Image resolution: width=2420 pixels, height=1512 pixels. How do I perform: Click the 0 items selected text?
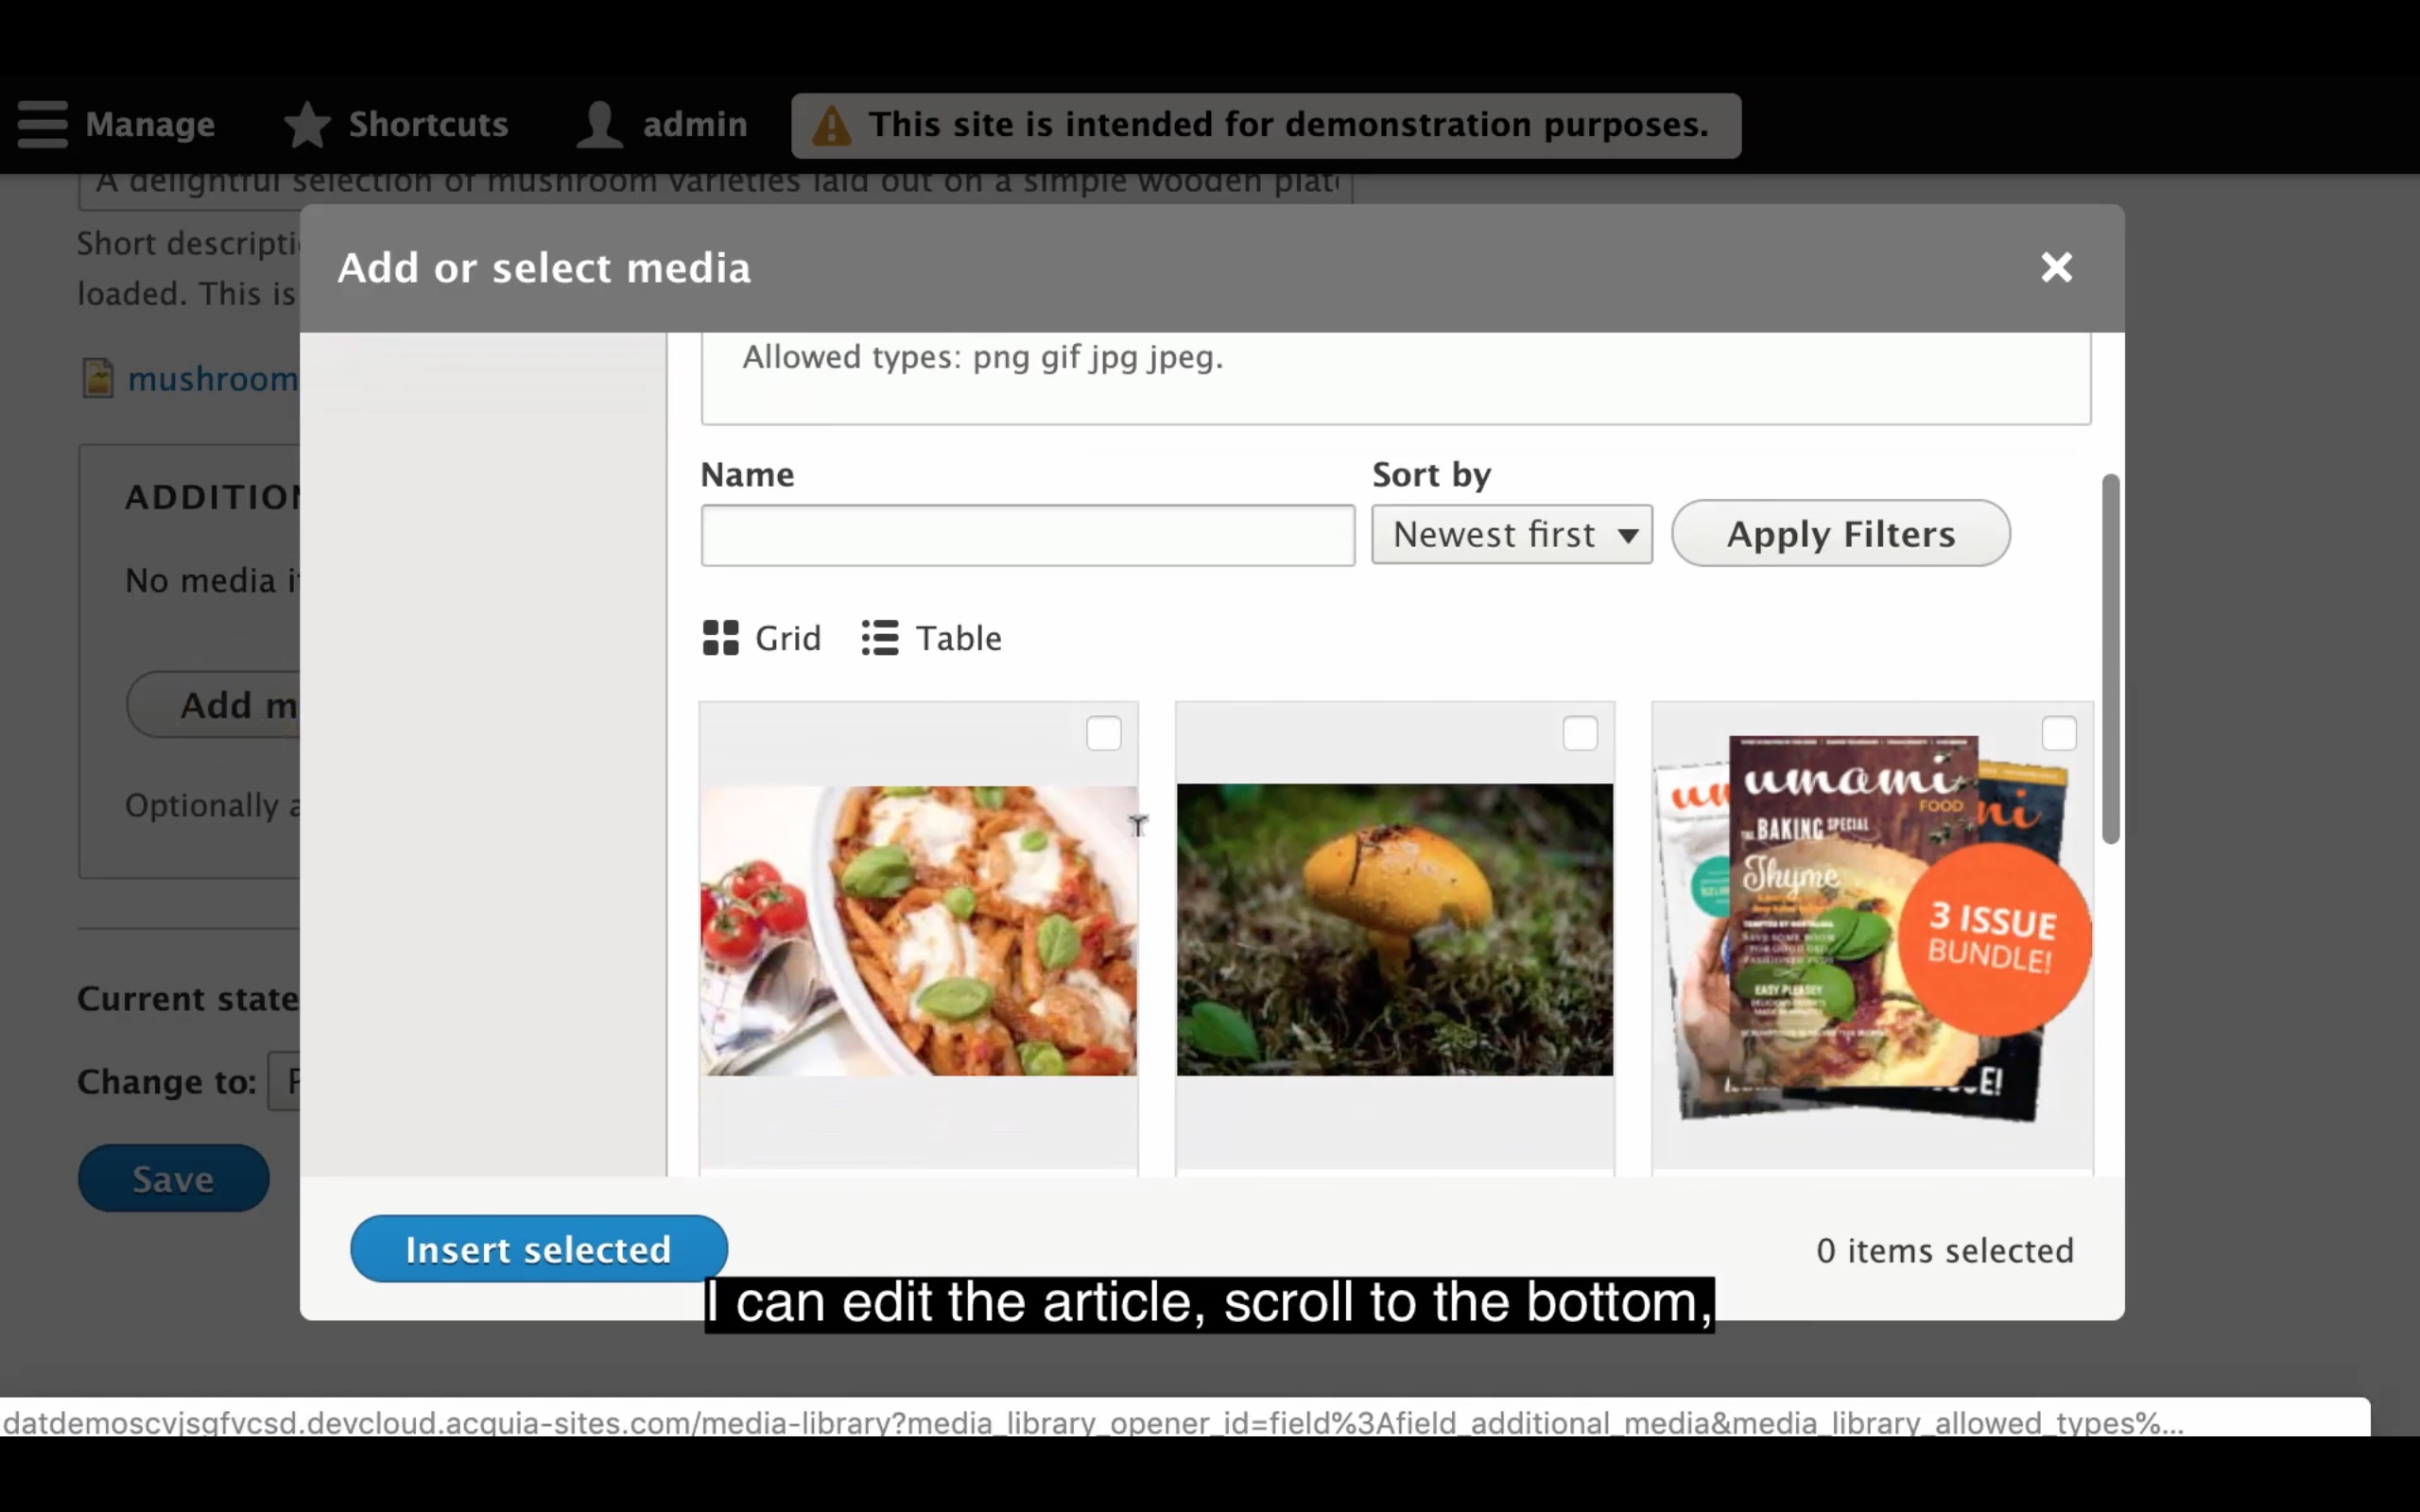pos(1944,1250)
